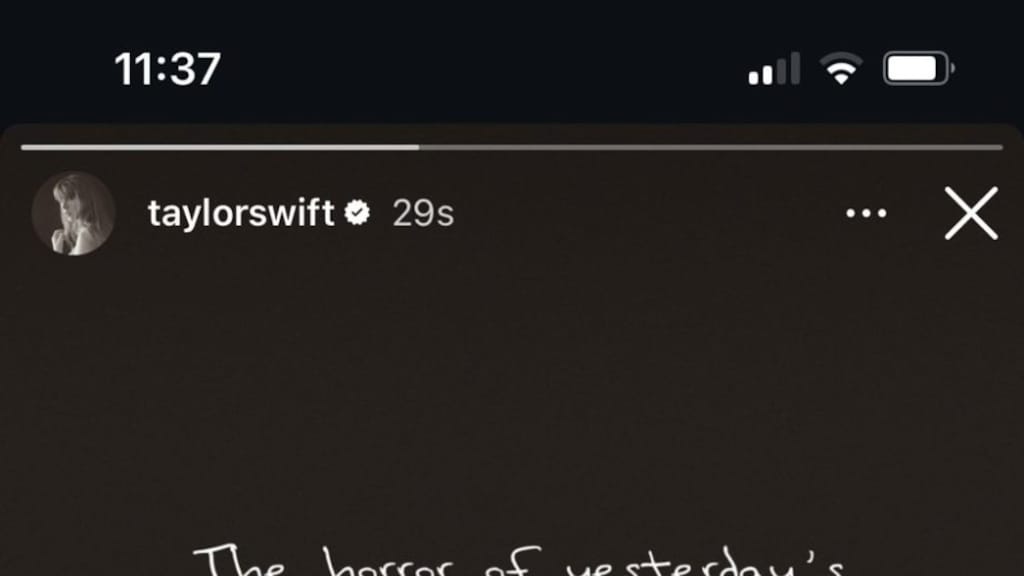
Task: Pause story by tapping empty dark background
Action: 512,392
